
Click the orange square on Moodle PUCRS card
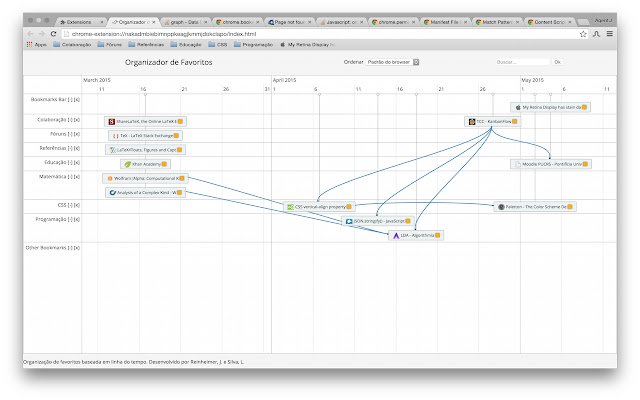tap(585, 164)
